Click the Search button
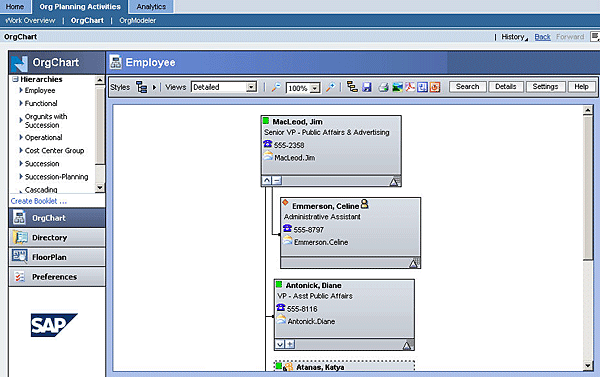Screen dimensions: 600x377 tap(468, 87)
